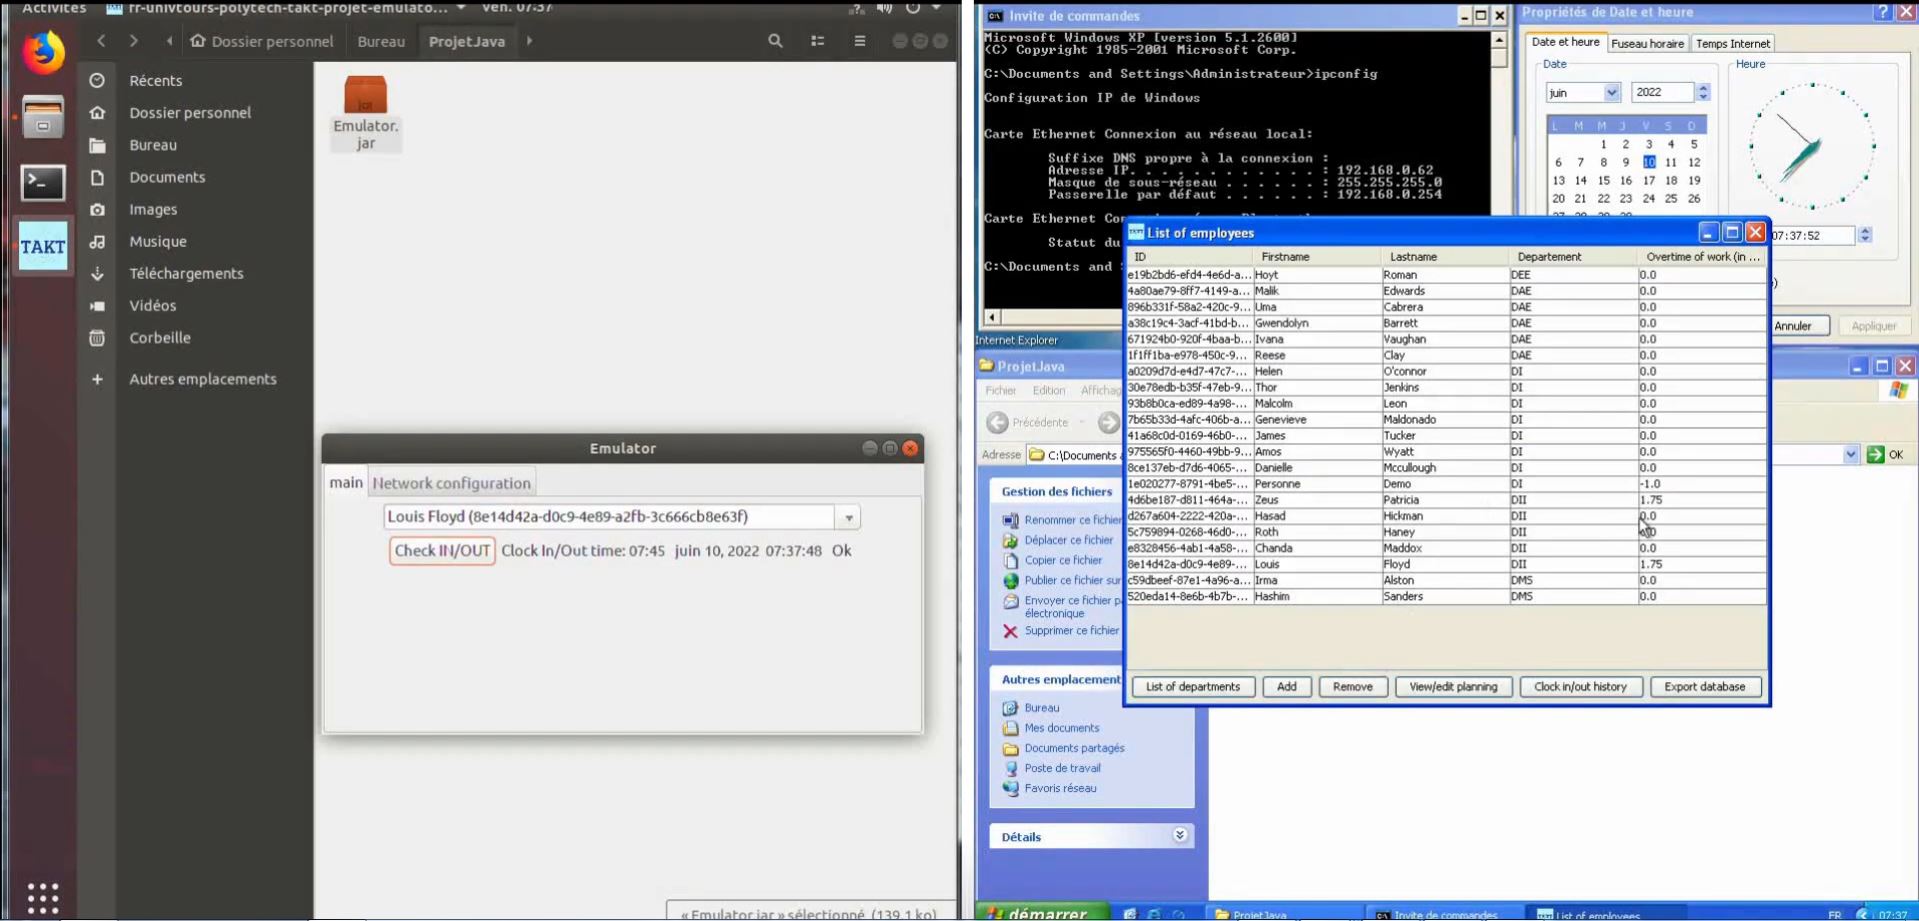Open the month dropdown showing juin
The height and width of the screenshot is (921, 1919).
coord(1611,93)
